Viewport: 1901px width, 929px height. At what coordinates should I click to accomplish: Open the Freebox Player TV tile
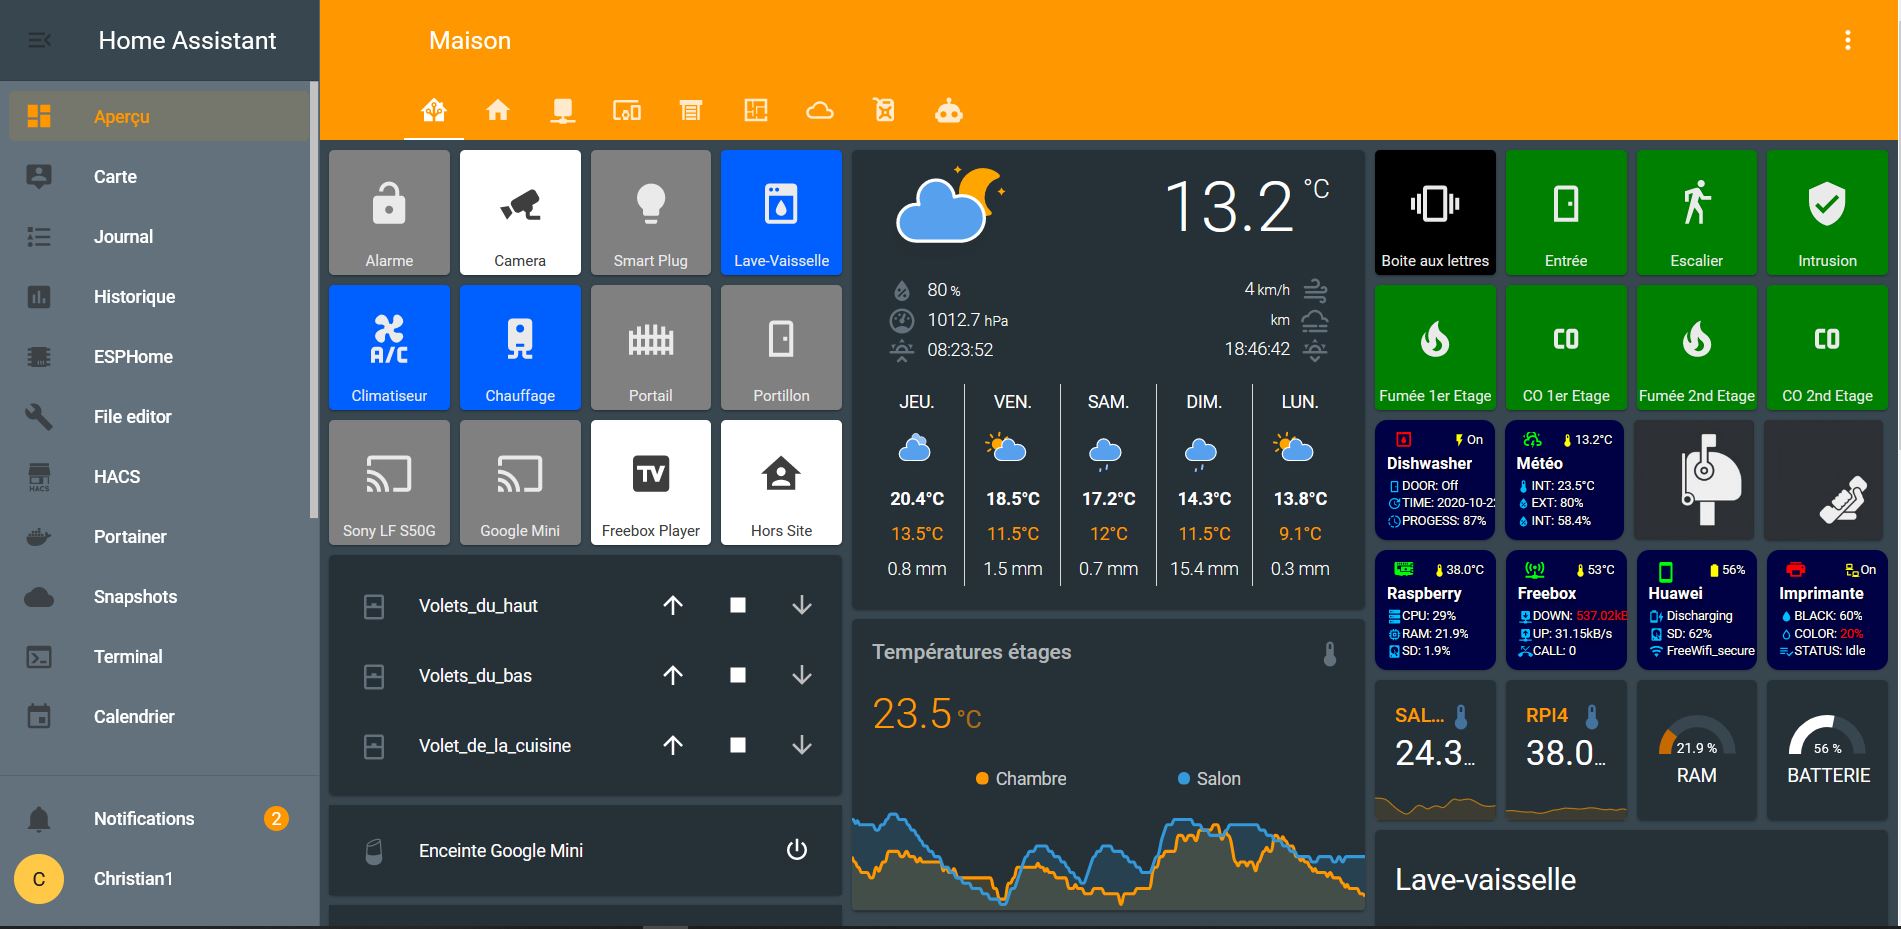(650, 482)
